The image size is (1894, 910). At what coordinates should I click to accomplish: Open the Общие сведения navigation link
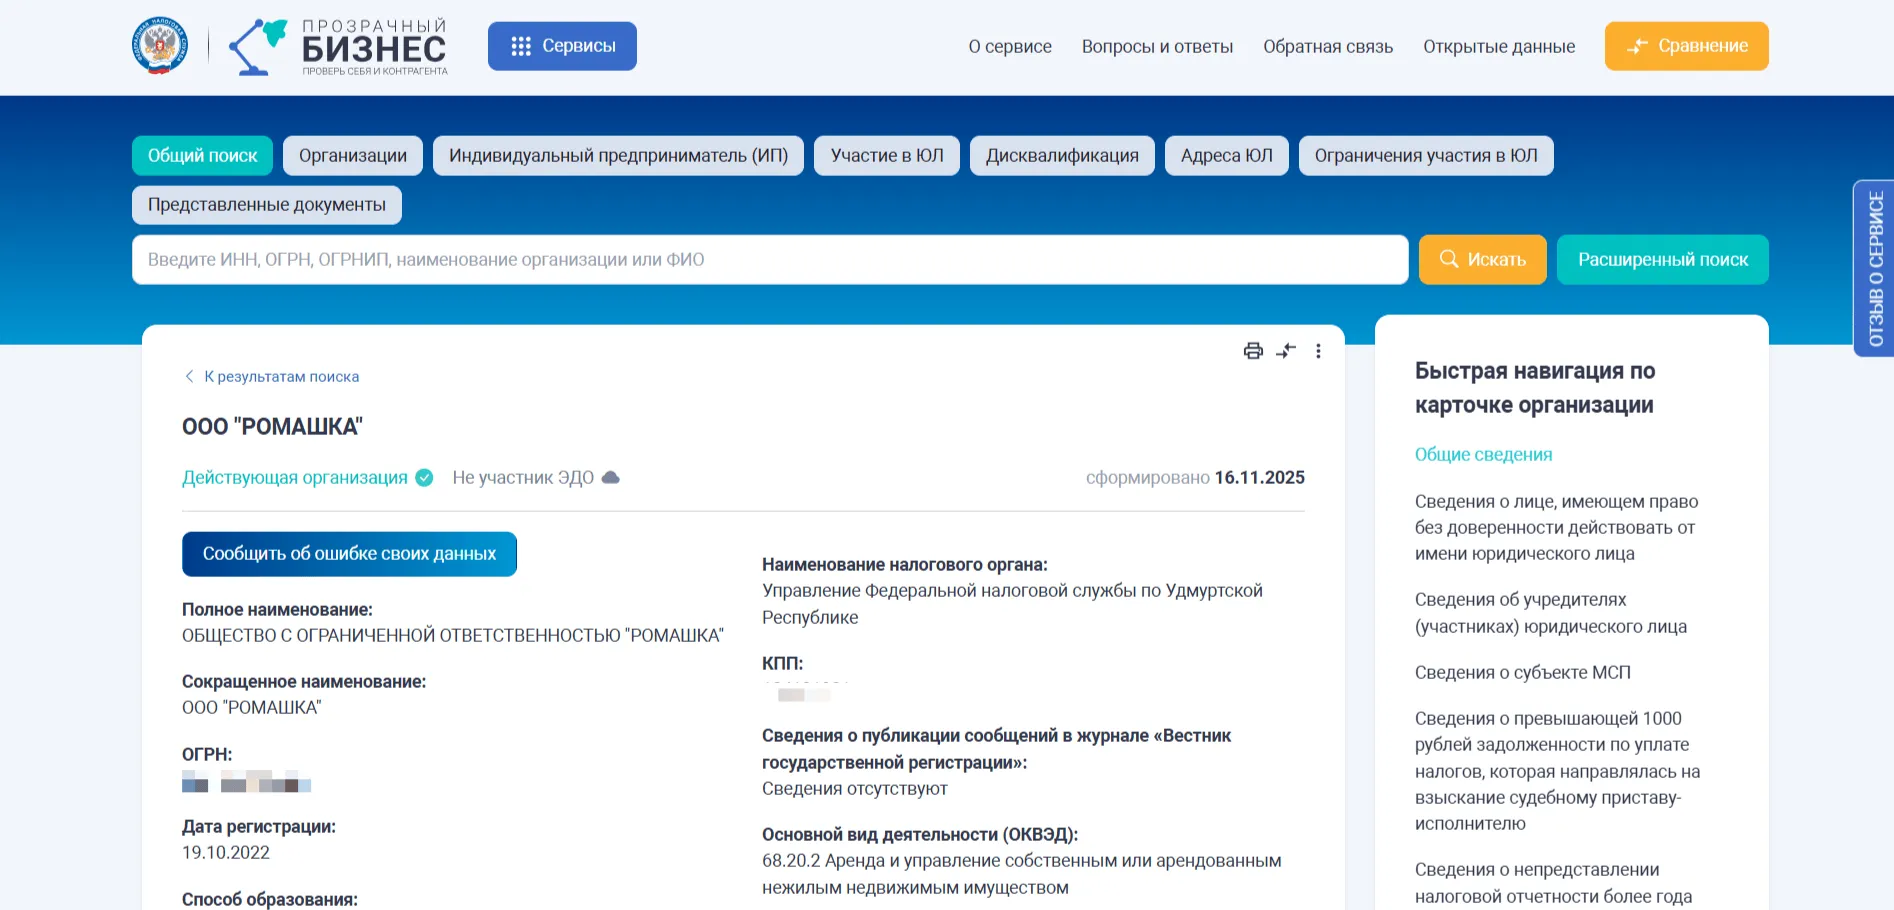1483,454
